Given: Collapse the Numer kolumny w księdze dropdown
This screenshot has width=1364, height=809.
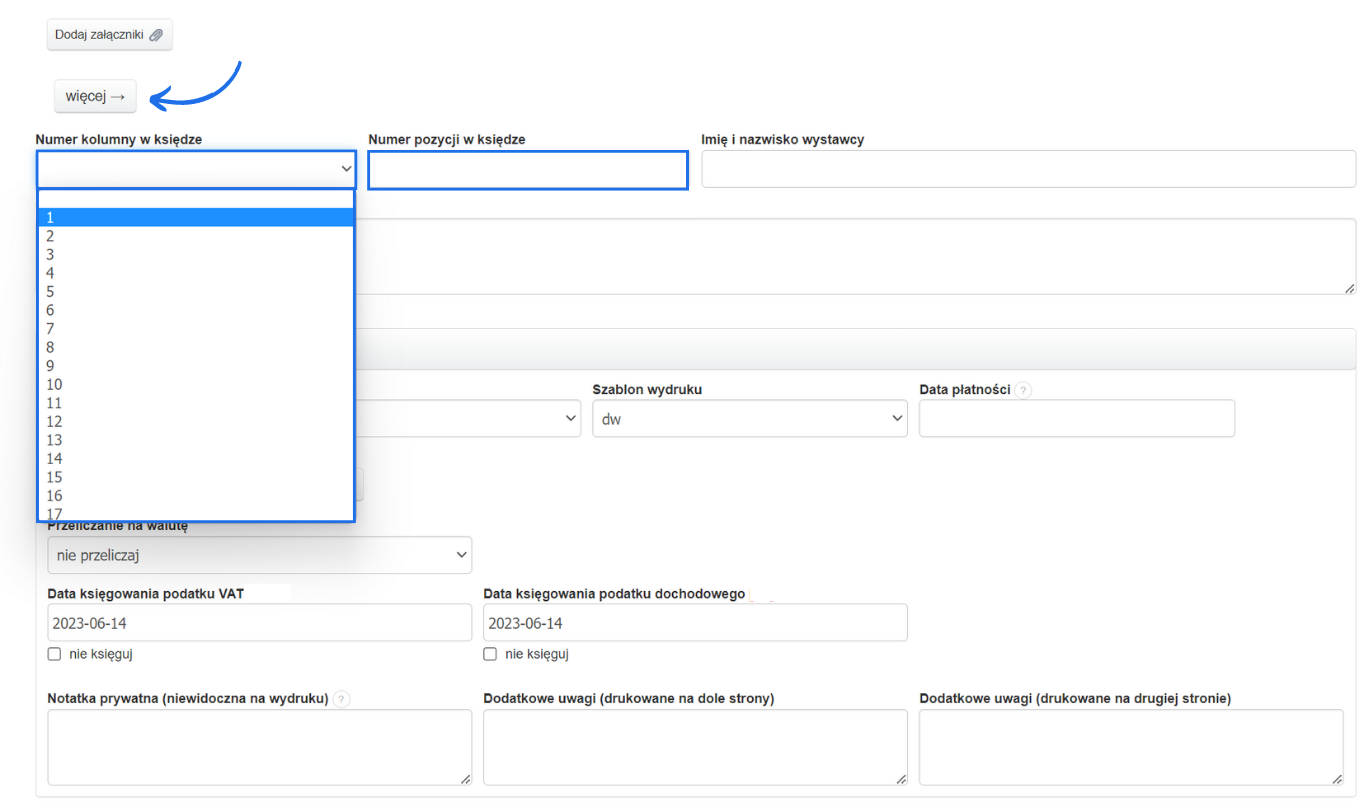Looking at the screenshot, I should click(196, 170).
